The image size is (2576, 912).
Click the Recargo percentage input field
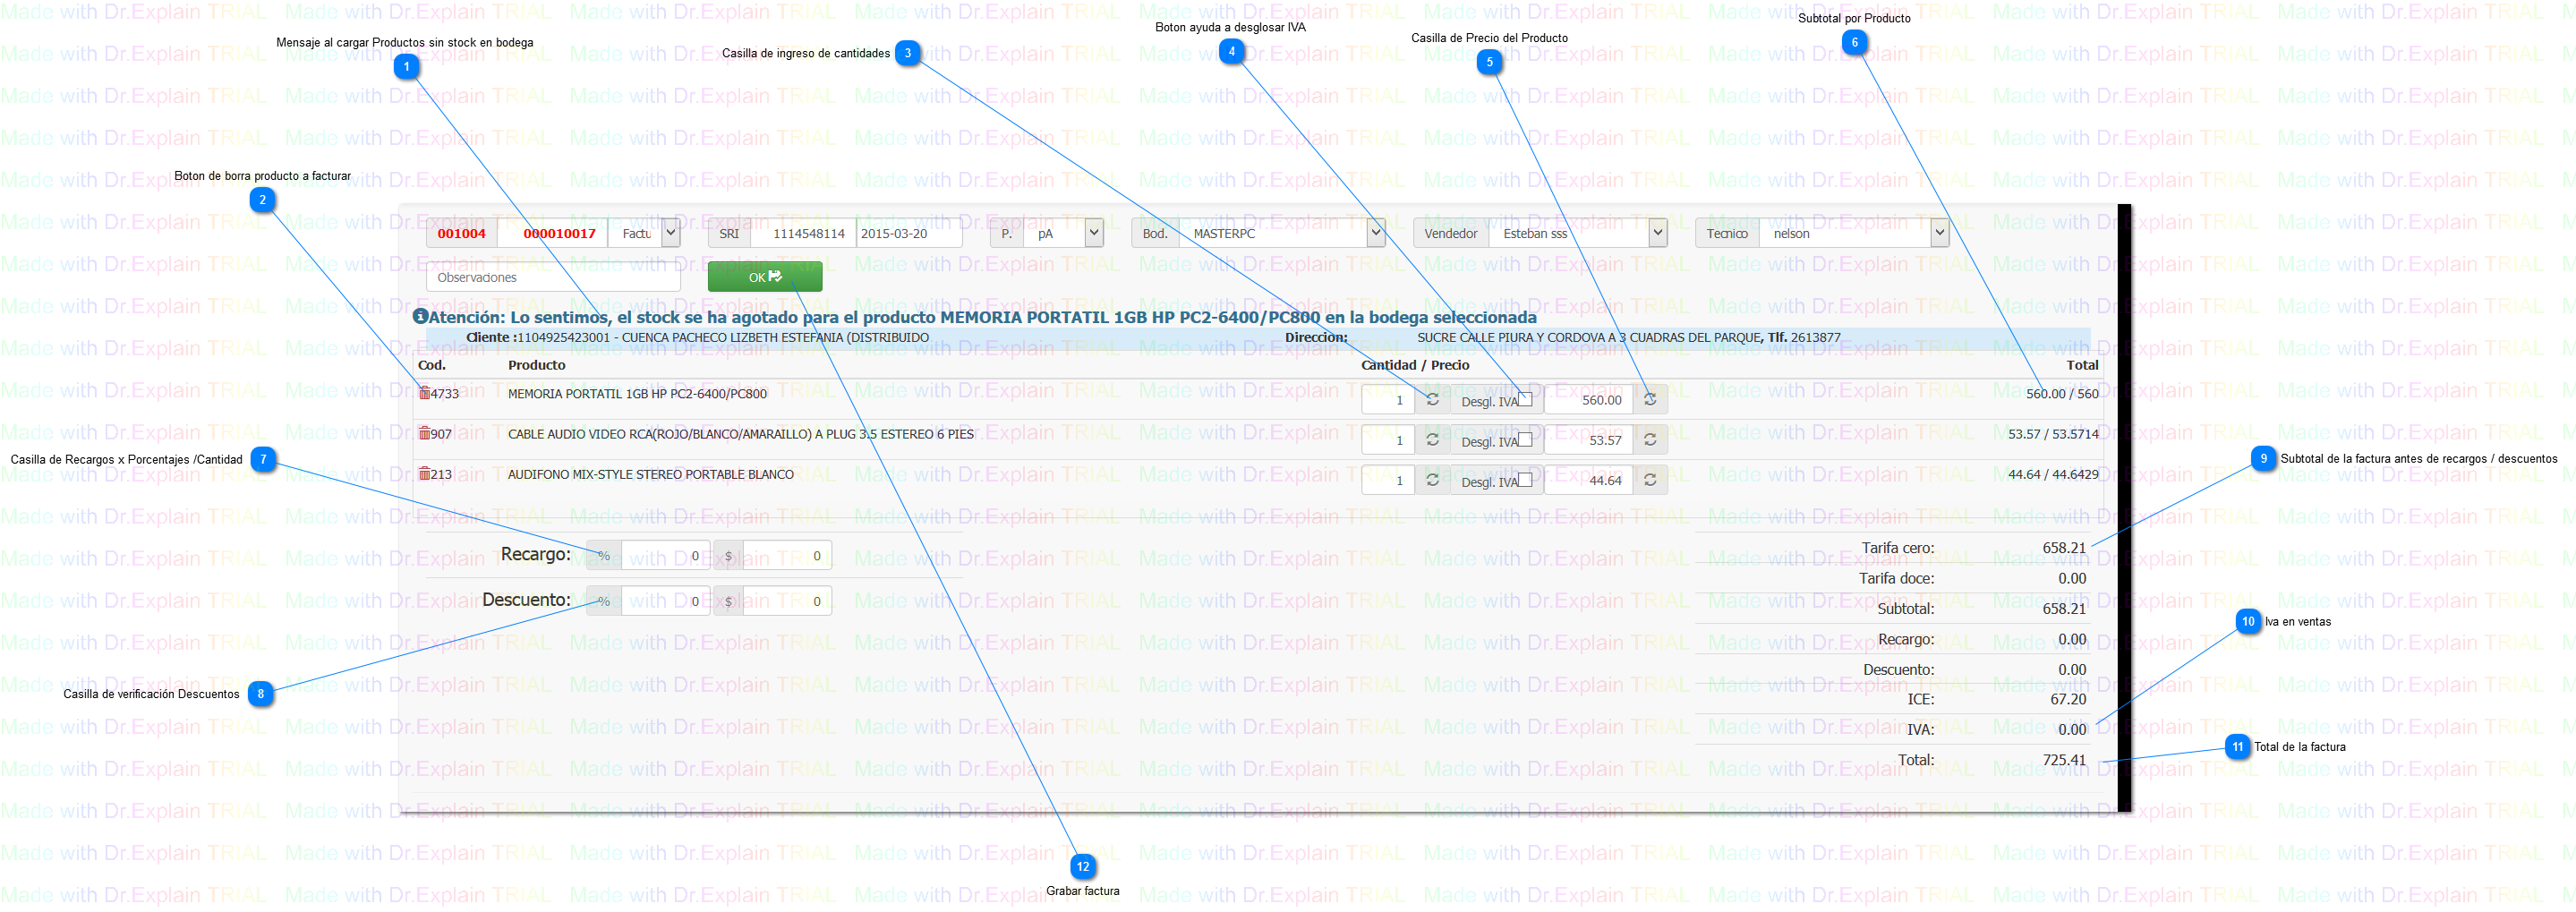tap(665, 556)
